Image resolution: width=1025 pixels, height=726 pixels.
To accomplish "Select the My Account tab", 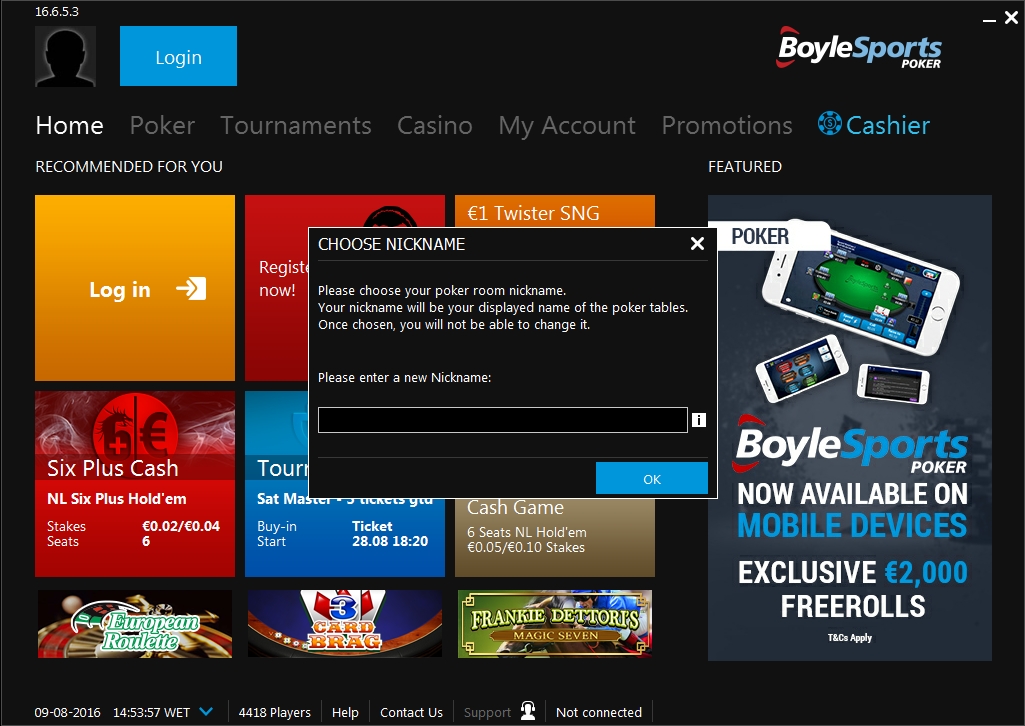I will click(x=567, y=126).
